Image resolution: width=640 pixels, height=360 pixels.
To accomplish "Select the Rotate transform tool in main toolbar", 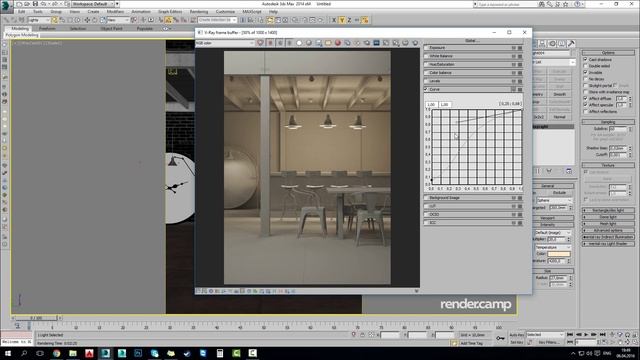I will 95,20.
